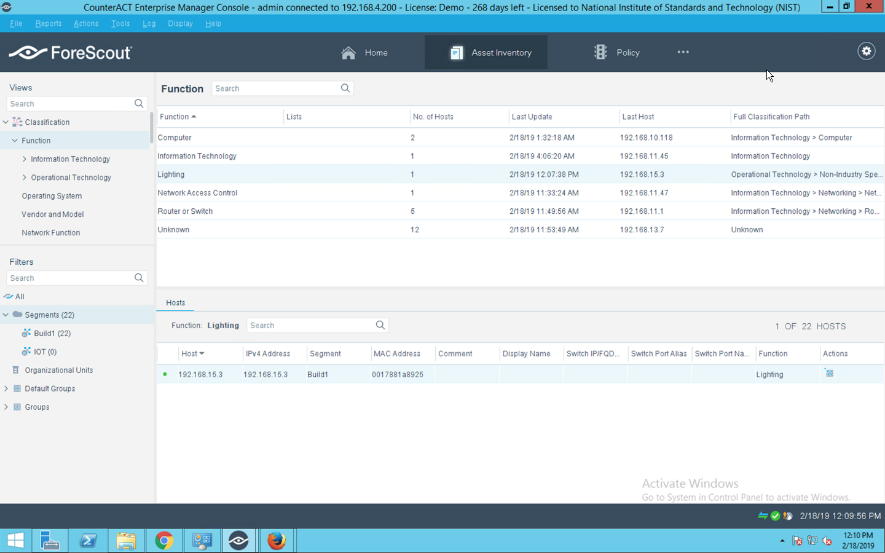Open the Windows Start button

(15, 541)
